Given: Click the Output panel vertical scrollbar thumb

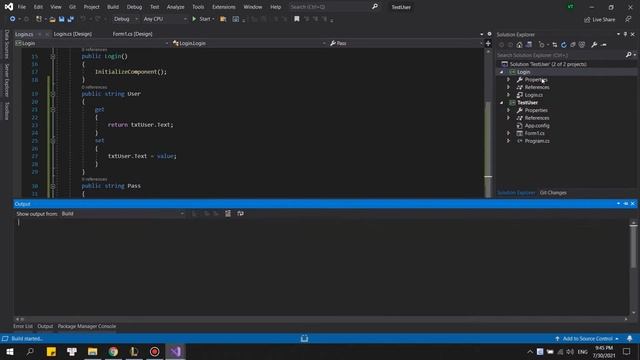Looking at the screenshot, I should [633, 247].
